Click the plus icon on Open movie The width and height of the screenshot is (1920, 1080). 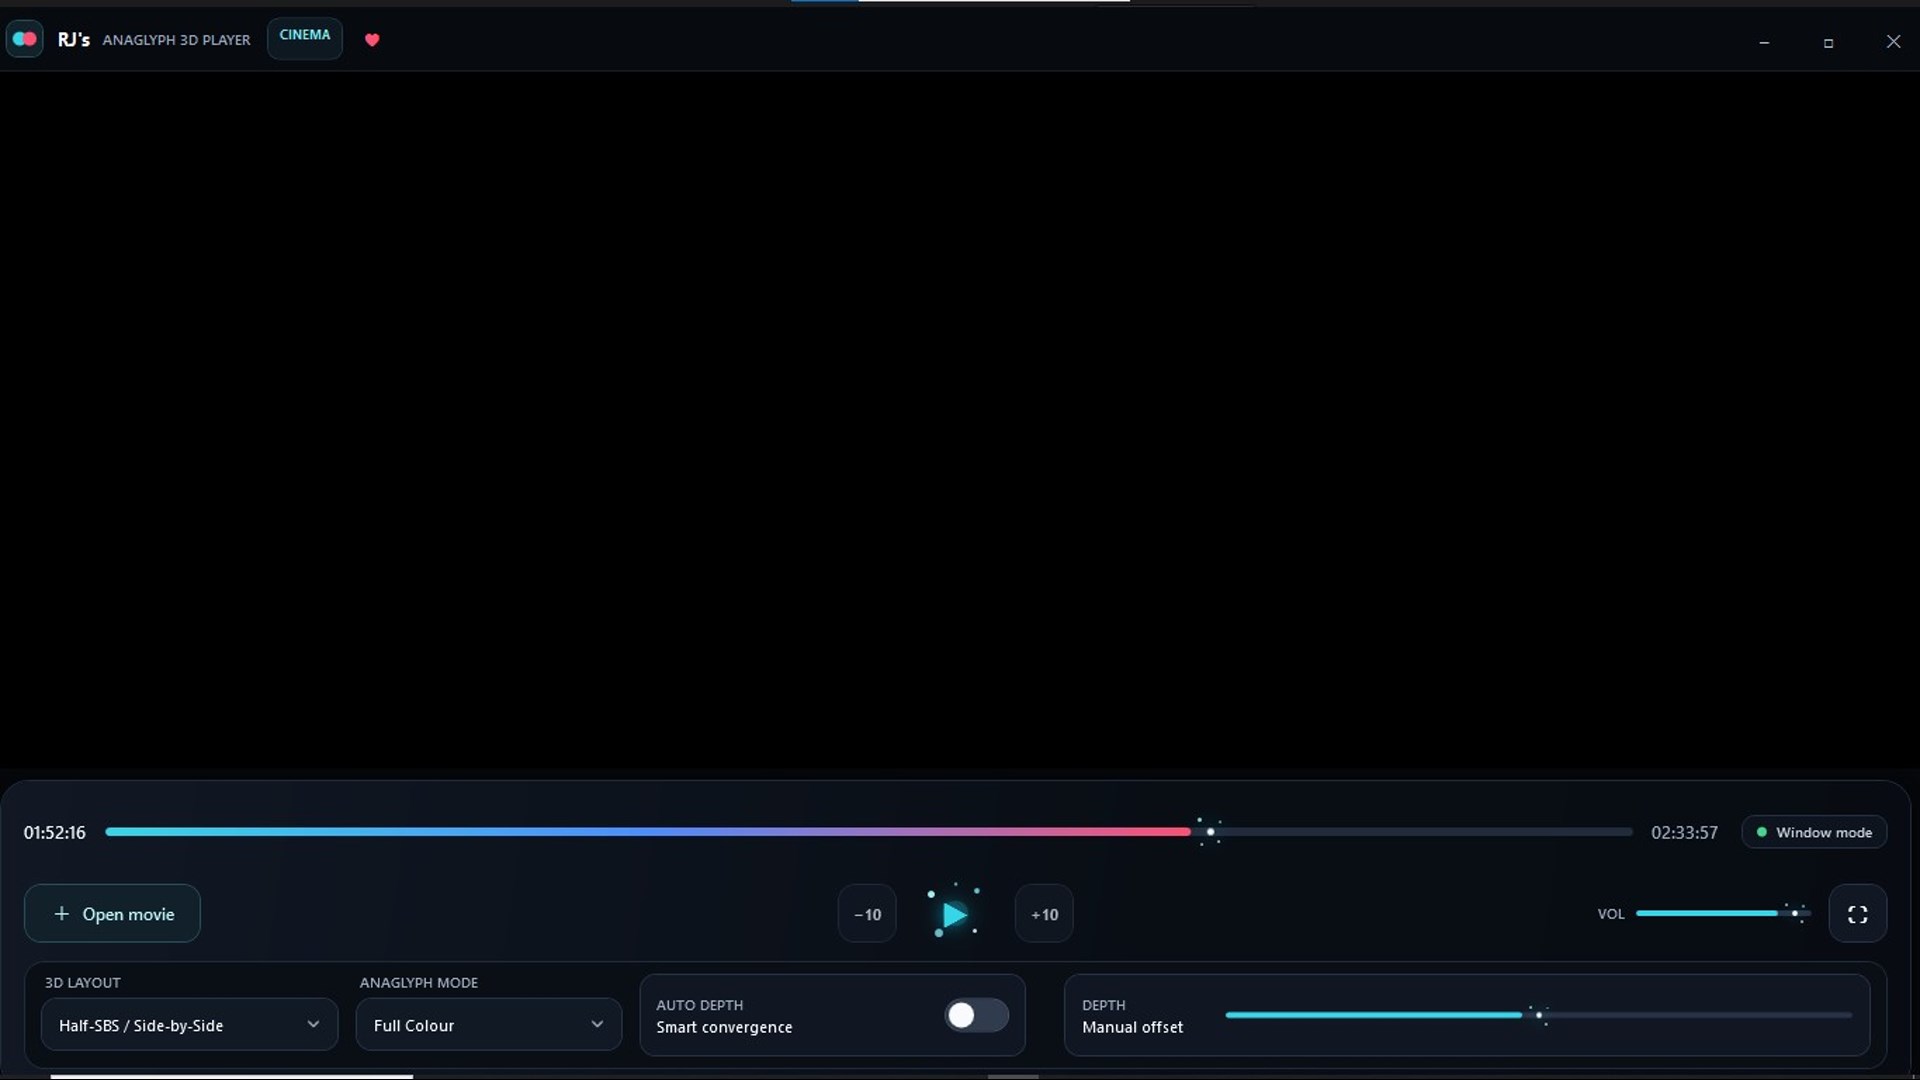click(62, 914)
